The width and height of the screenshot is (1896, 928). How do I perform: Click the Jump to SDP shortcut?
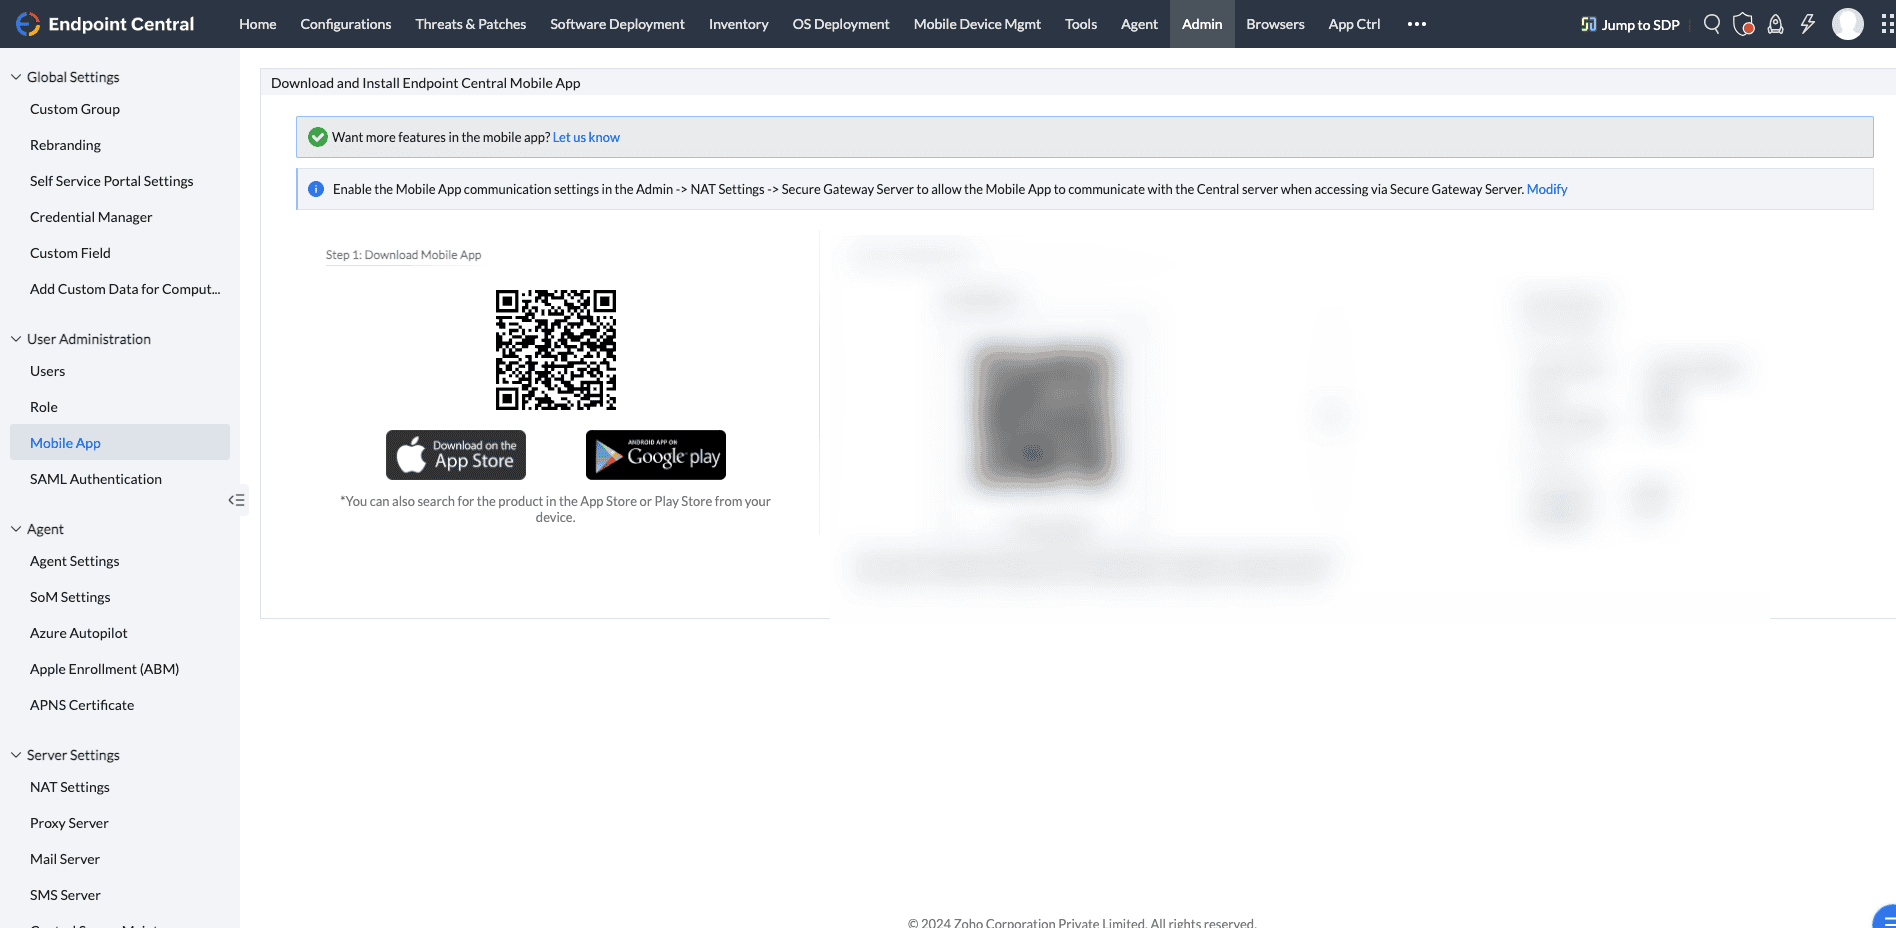(x=1630, y=24)
